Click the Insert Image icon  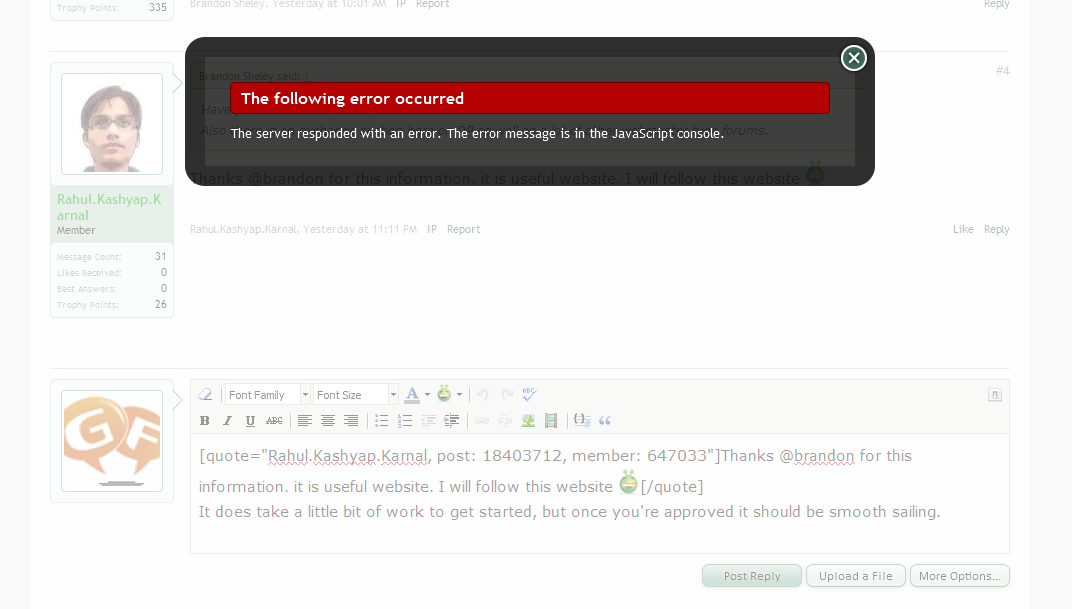pos(528,420)
